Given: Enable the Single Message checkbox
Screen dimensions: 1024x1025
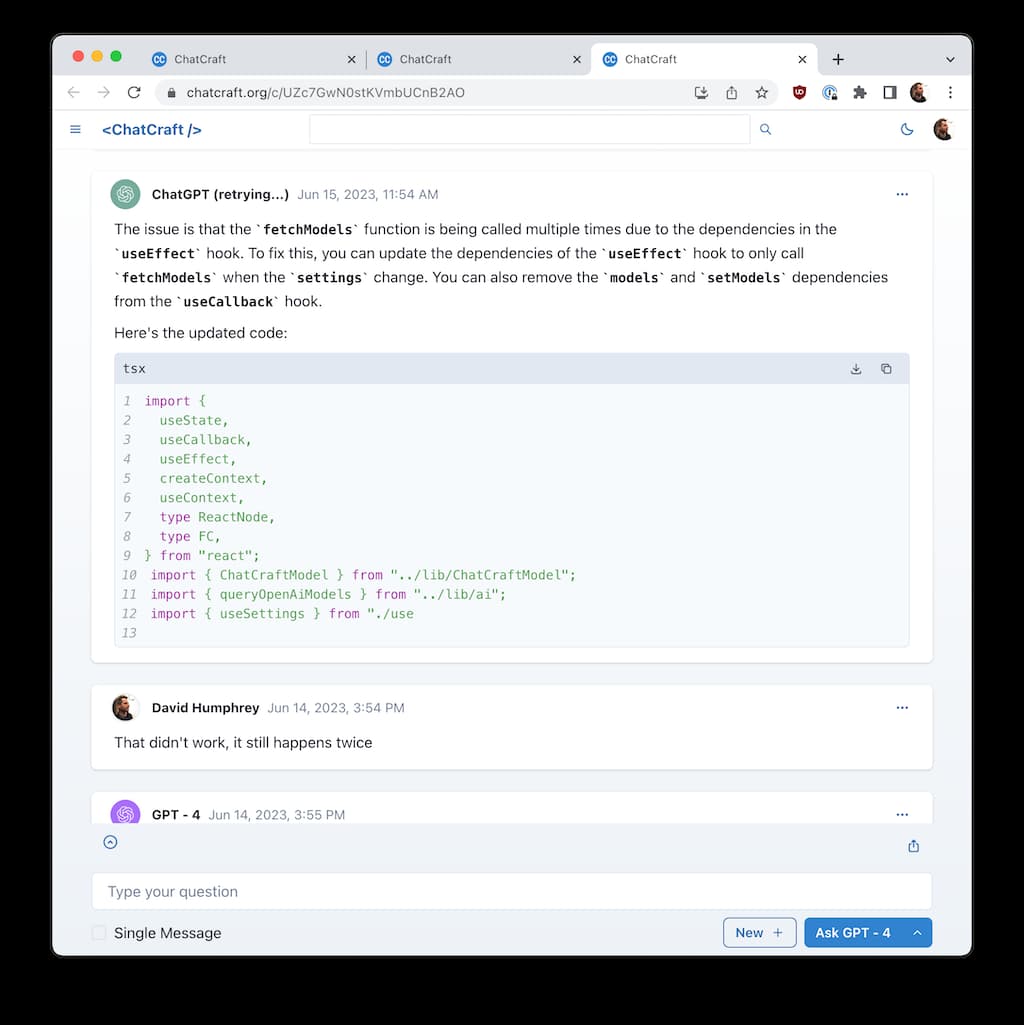Looking at the screenshot, I should [x=99, y=933].
